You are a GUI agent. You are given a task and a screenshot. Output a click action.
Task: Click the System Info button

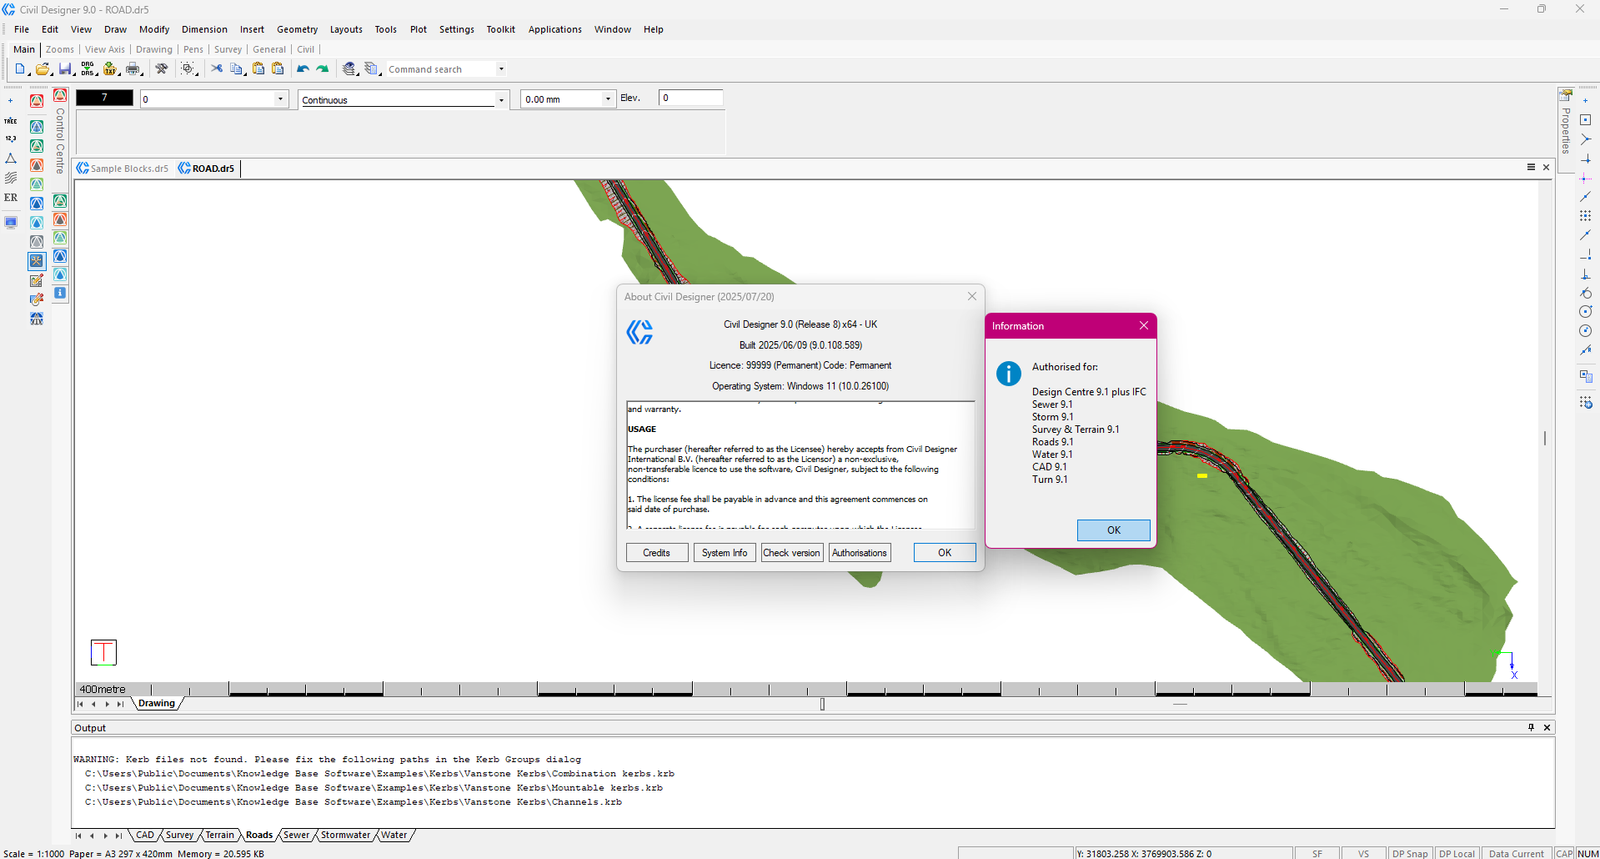pos(725,553)
